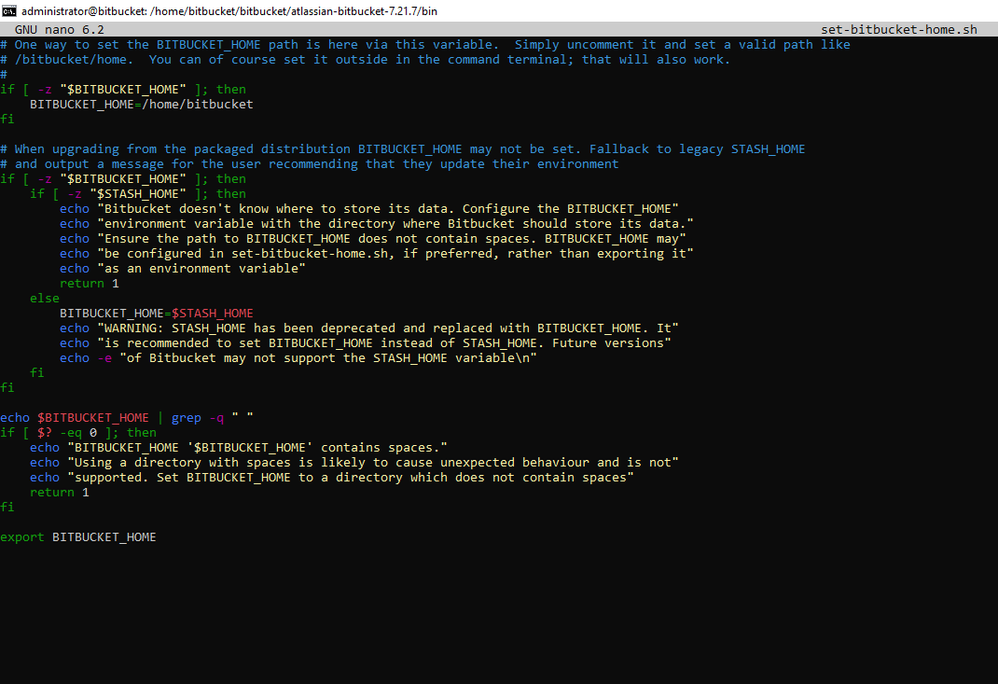Viewport: 998px width, 684px height.
Task: Click the window title path ending in atlassian-bitbucket-7.21.7/bin
Action: 229,11
